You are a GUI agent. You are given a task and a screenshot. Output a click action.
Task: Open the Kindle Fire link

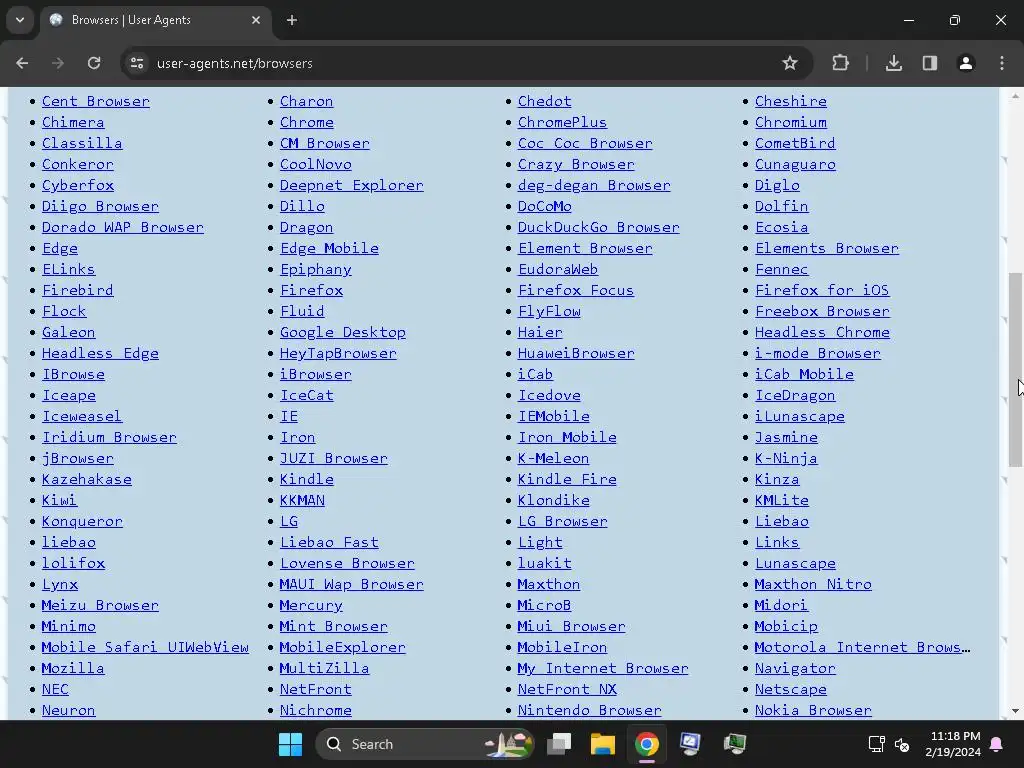click(x=567, y=479)
